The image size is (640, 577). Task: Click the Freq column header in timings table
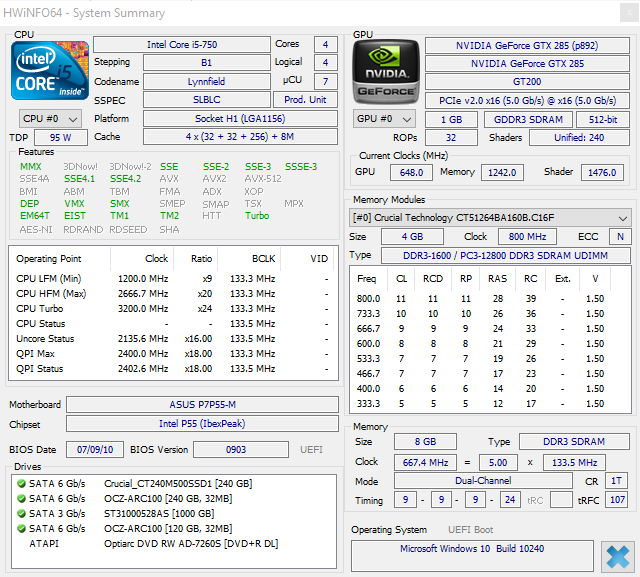tap(367, 279)
